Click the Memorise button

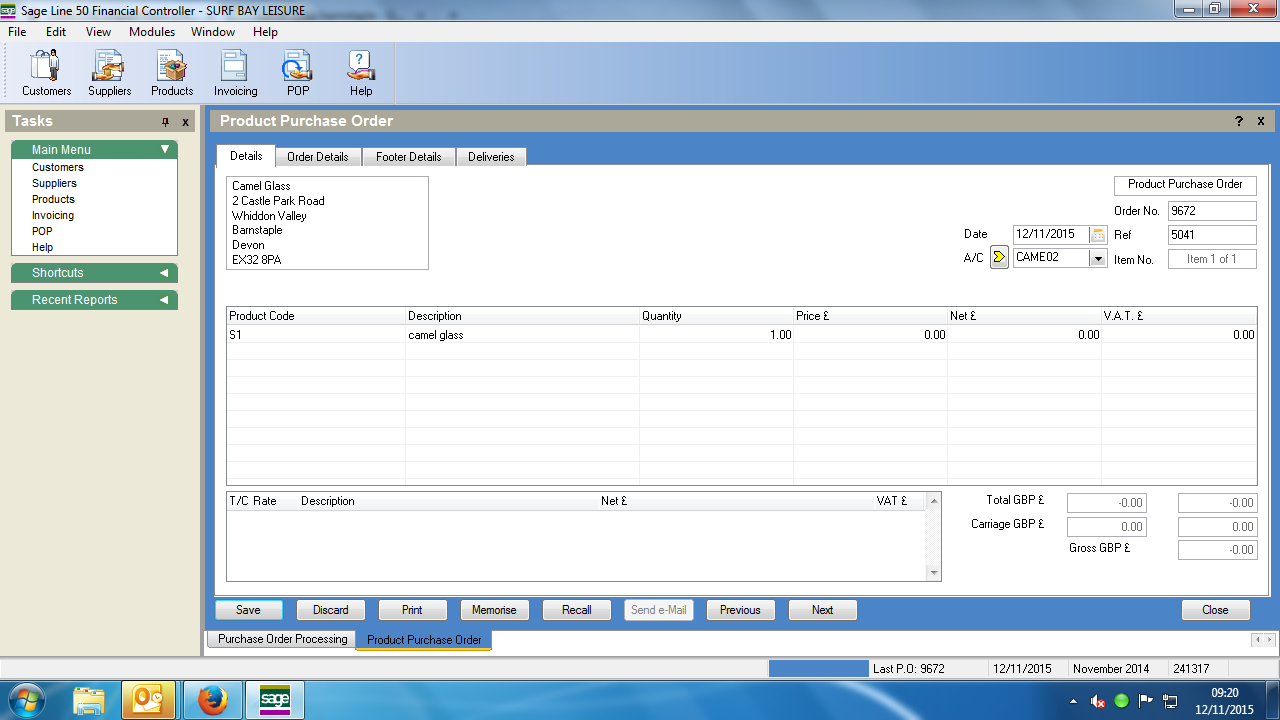tap(494, 610)
